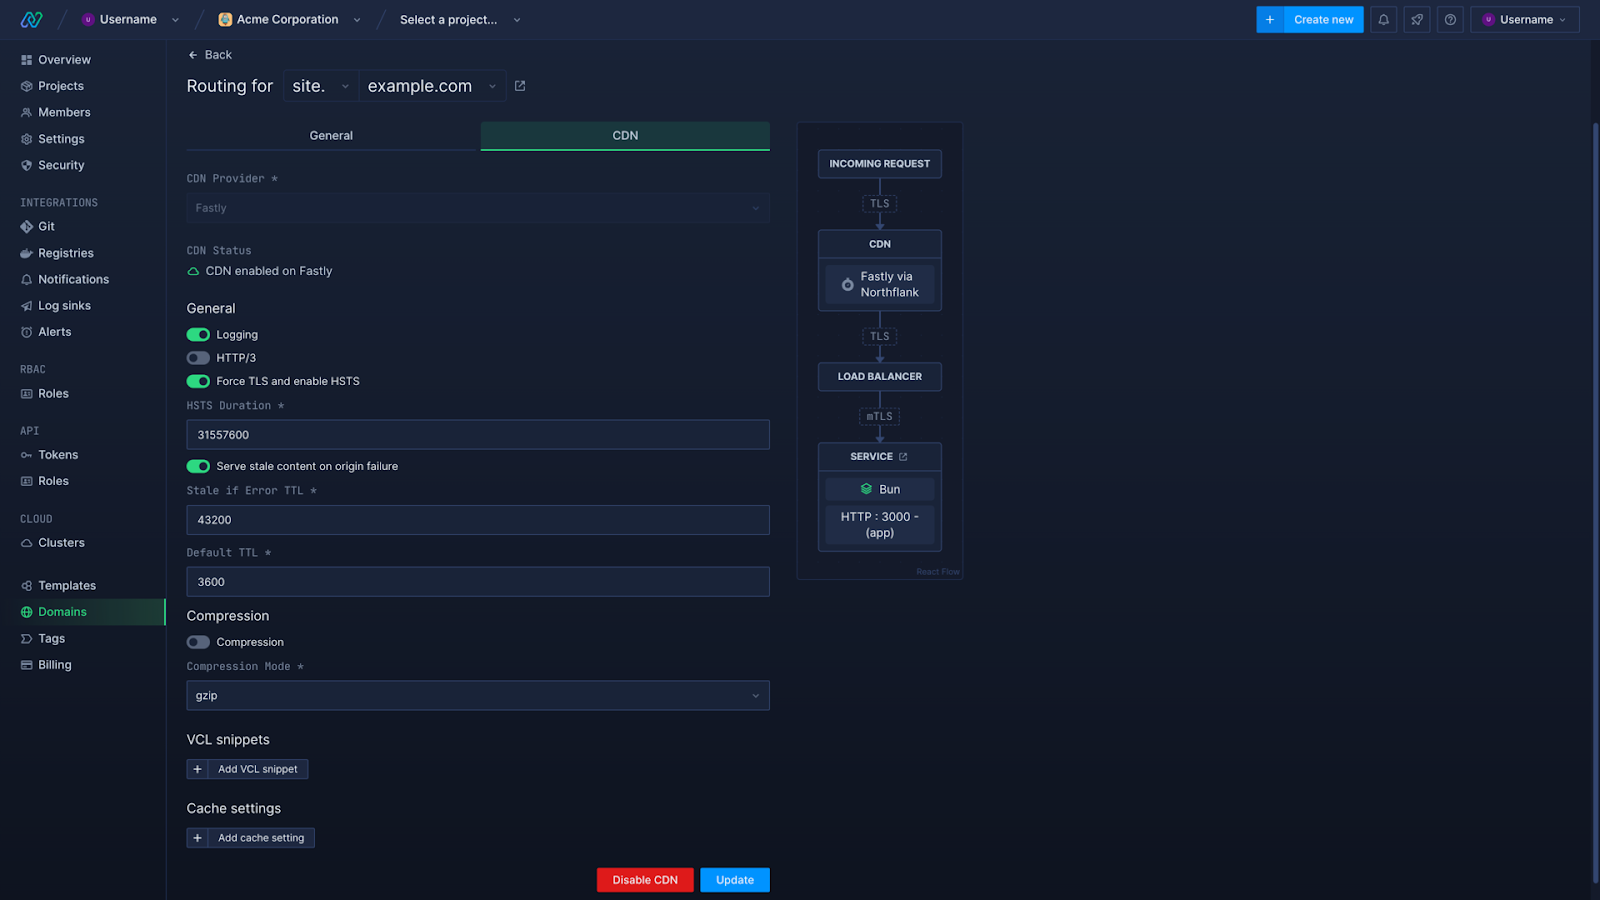Open the Registries section
Image resolution: width=1600 pixels, height=900 pixels.
[66, 252]
